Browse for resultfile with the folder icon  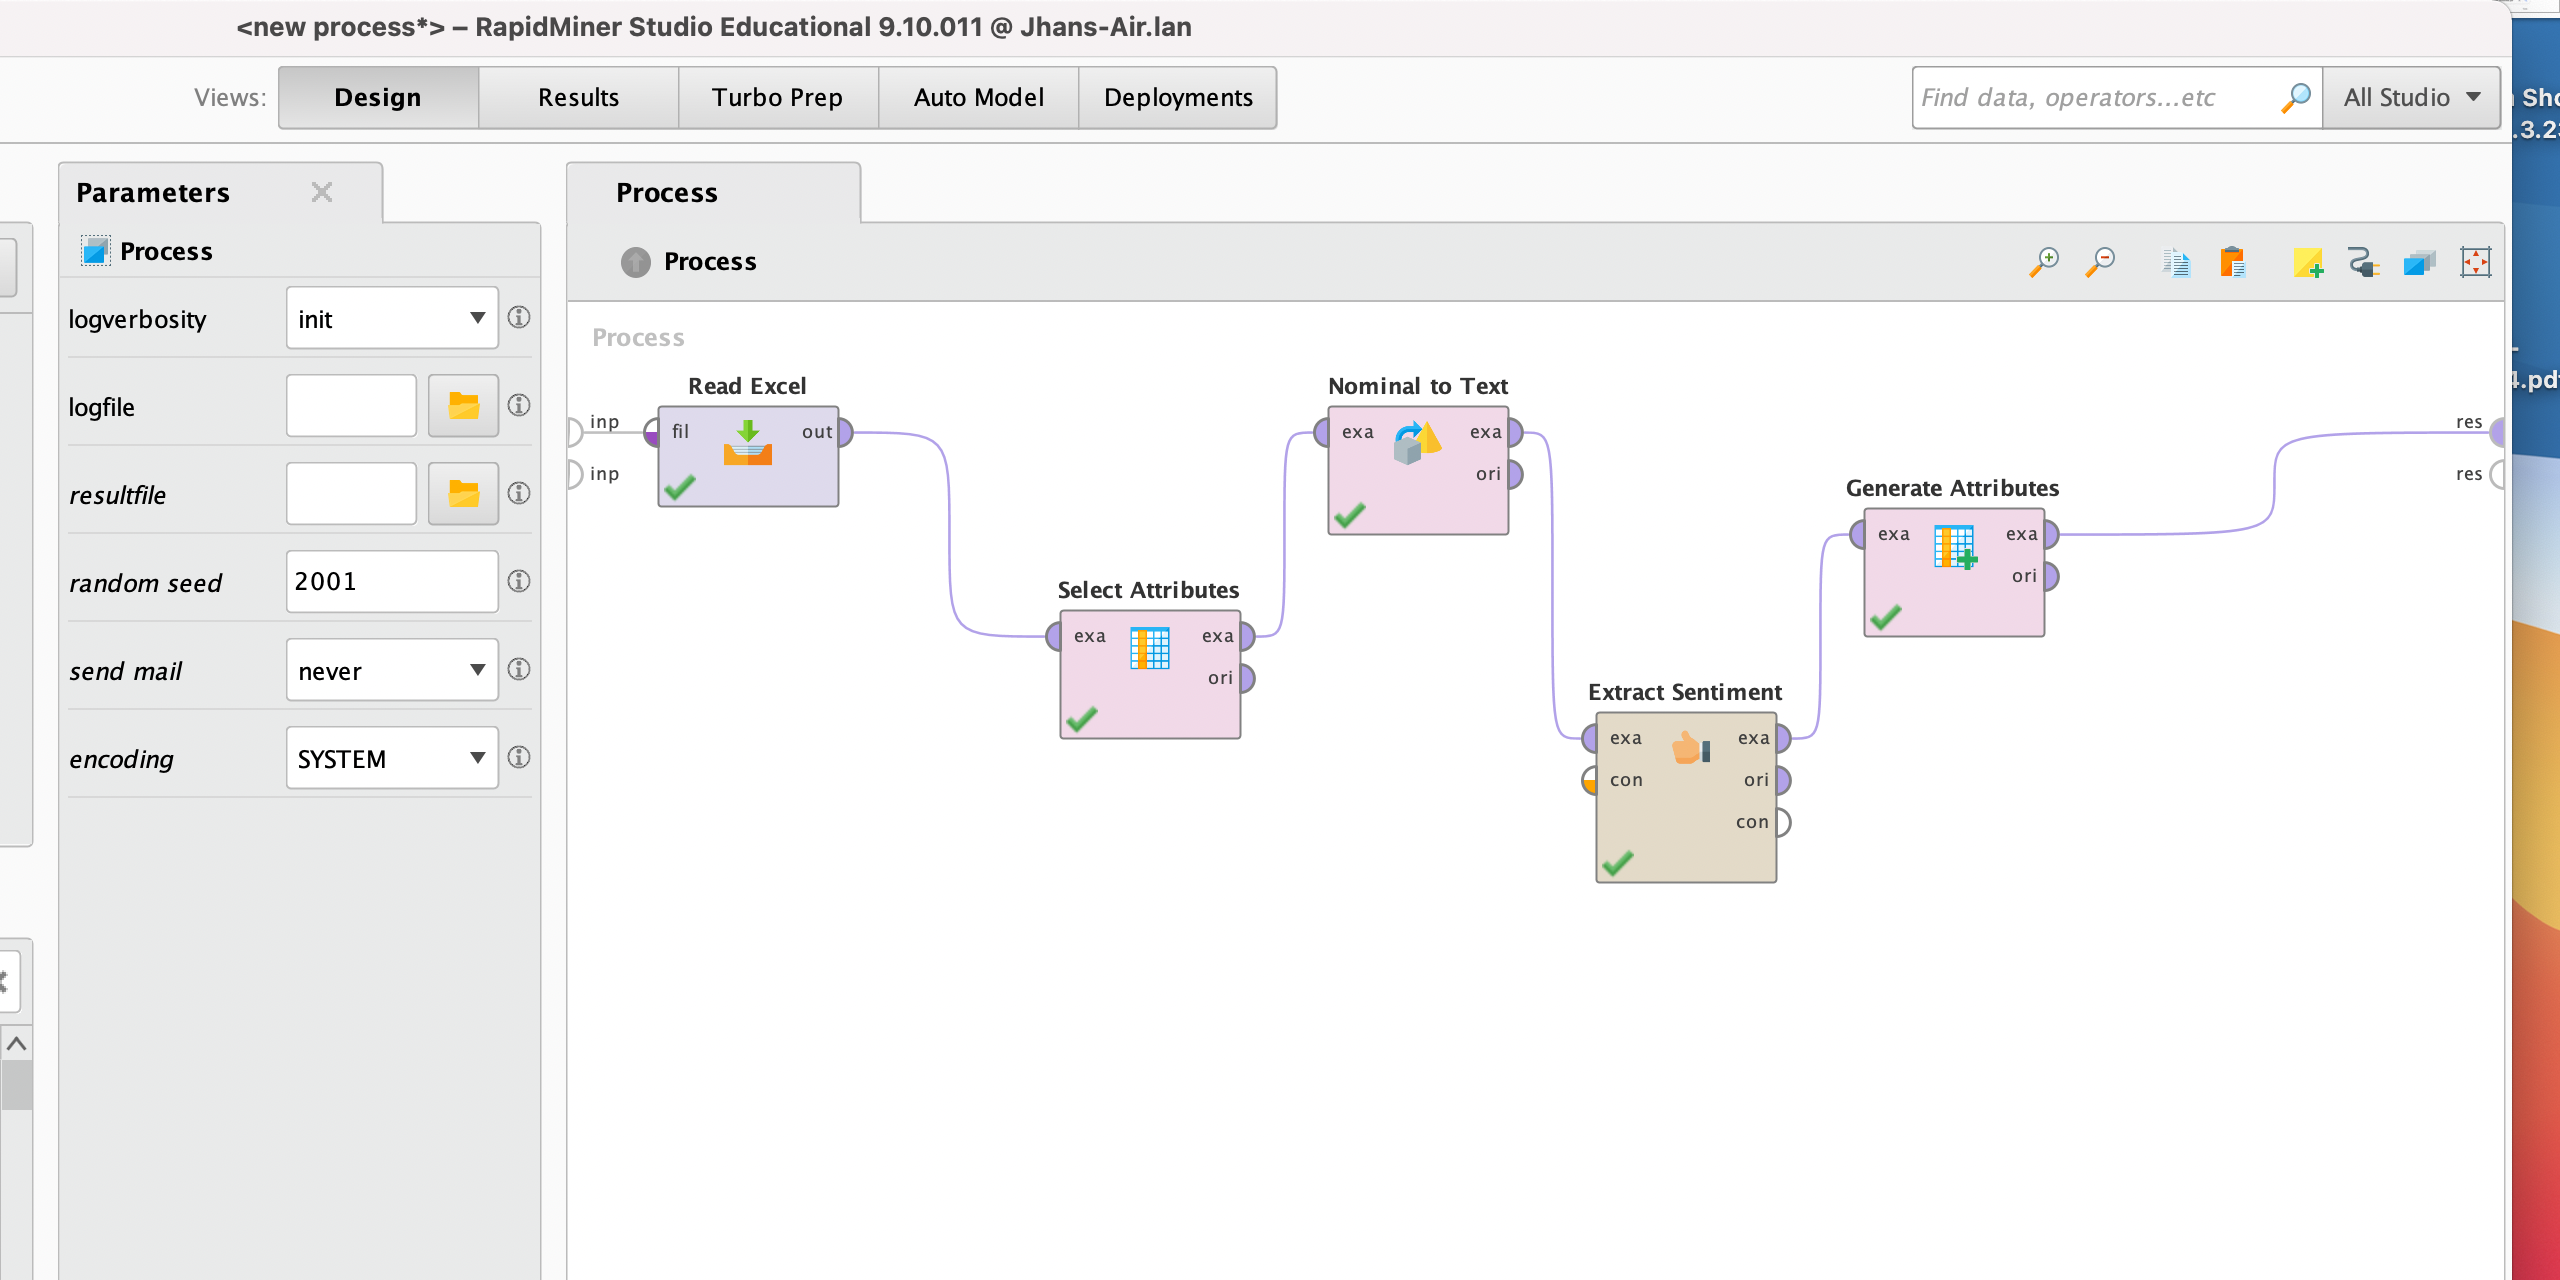[x=463, y=494]
